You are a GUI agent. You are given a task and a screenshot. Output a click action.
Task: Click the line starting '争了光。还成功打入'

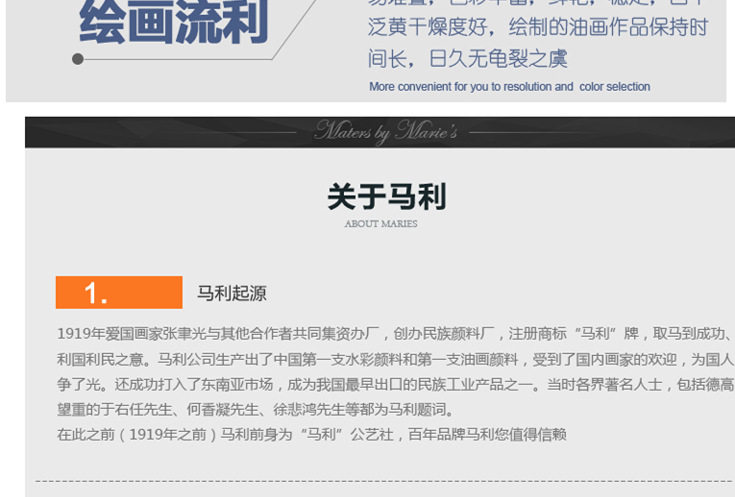[x=395, y=385]
